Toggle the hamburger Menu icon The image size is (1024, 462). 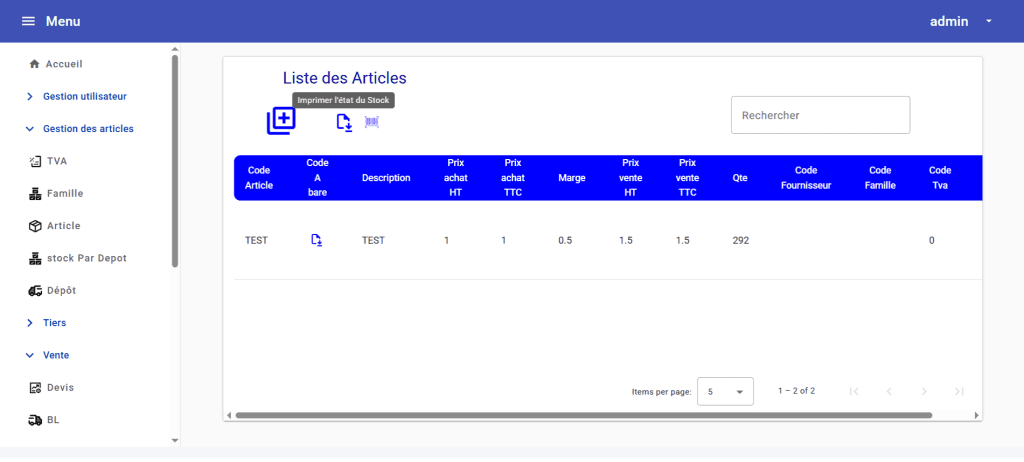pyautogui.click(x=28, y=21)
